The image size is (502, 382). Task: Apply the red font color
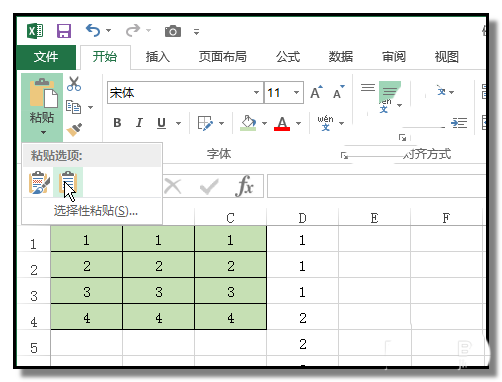click(x=282, y=123)
